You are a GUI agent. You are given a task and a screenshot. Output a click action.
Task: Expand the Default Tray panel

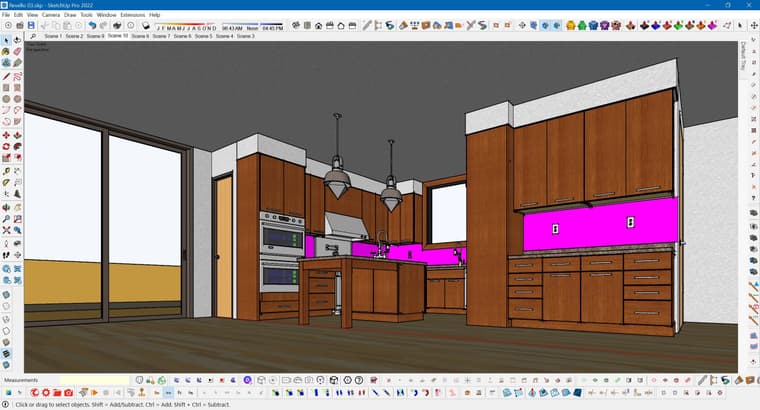click(743, 55)
